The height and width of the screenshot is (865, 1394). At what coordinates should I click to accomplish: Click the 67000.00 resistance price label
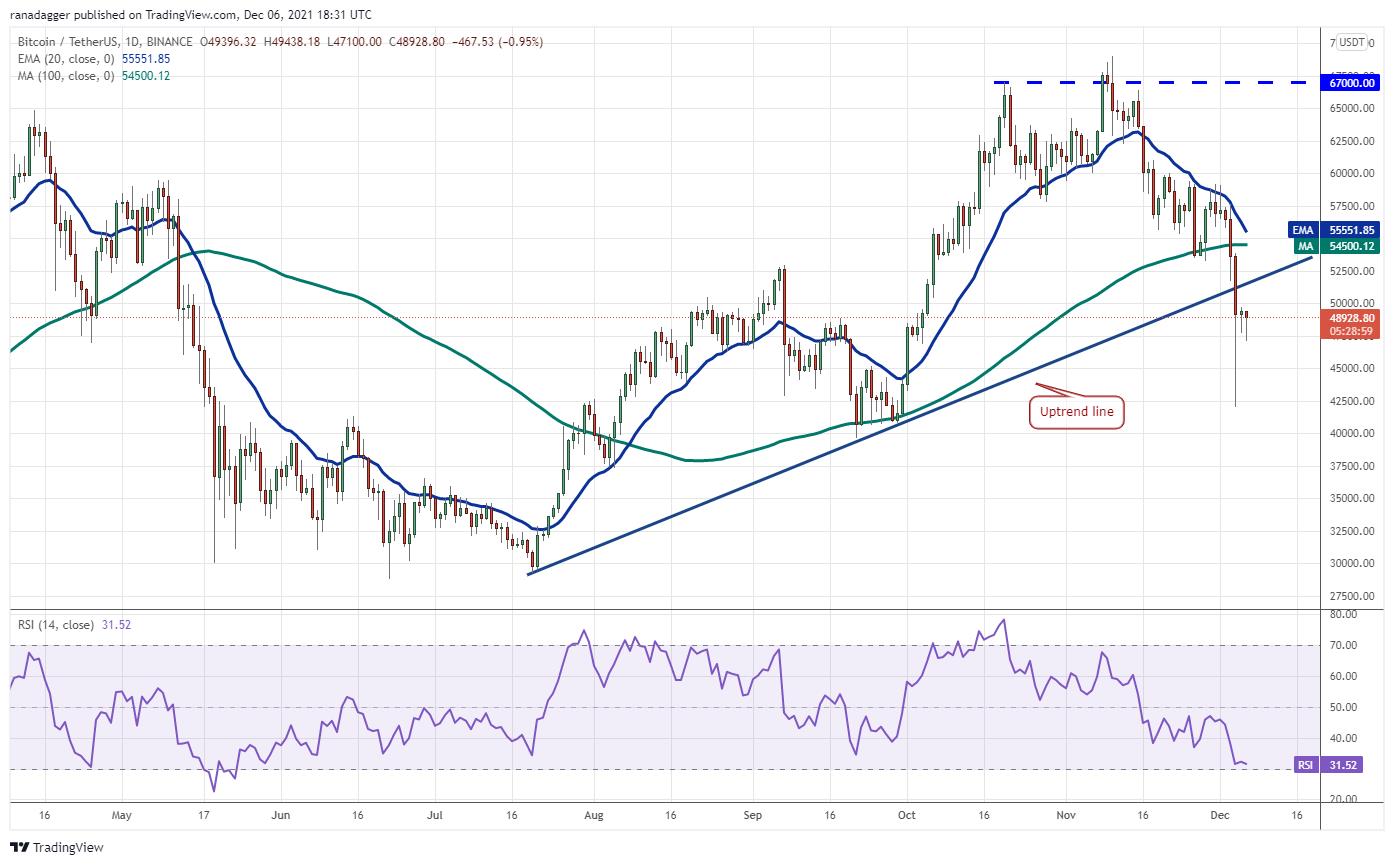point(1352,83)
